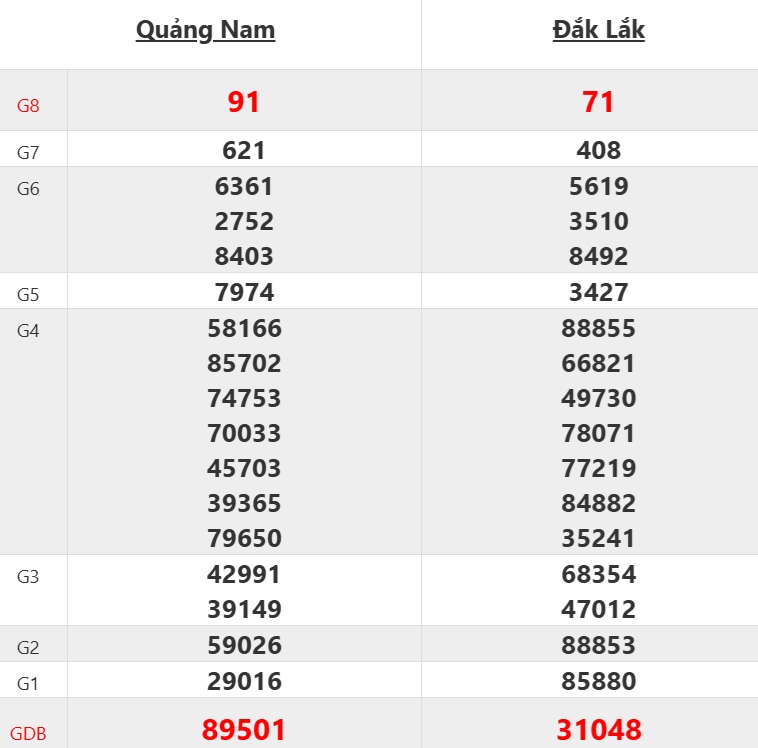
Task: Click the GDB special prize label
Action: pyautogui.click(x=30, y=734)
